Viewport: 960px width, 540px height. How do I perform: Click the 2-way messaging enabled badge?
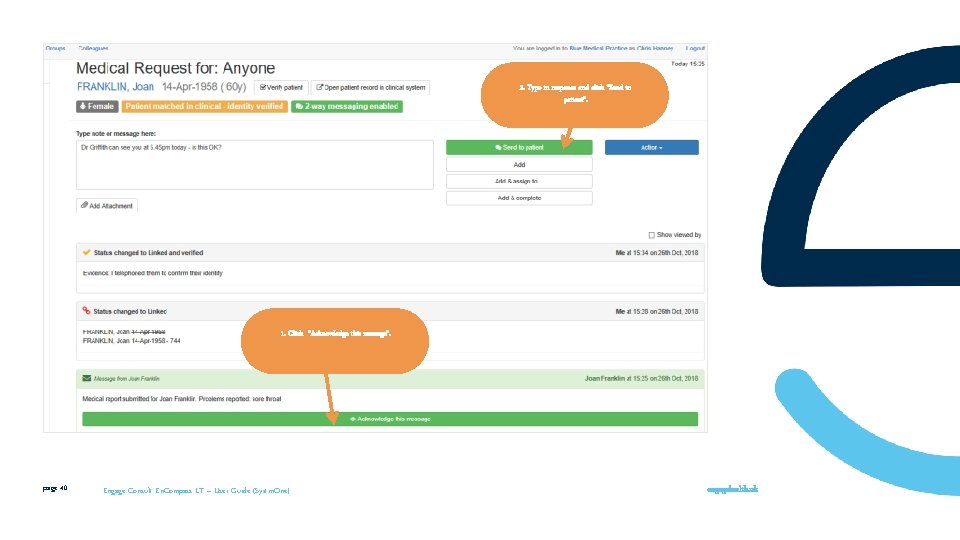pos(347,107)
